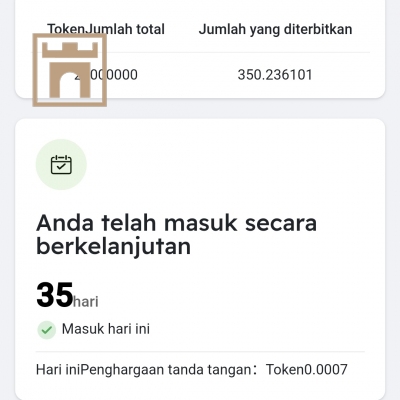400x400 pixels.
Task: Click the castle tower logo icon
Action: pos(70,70)
